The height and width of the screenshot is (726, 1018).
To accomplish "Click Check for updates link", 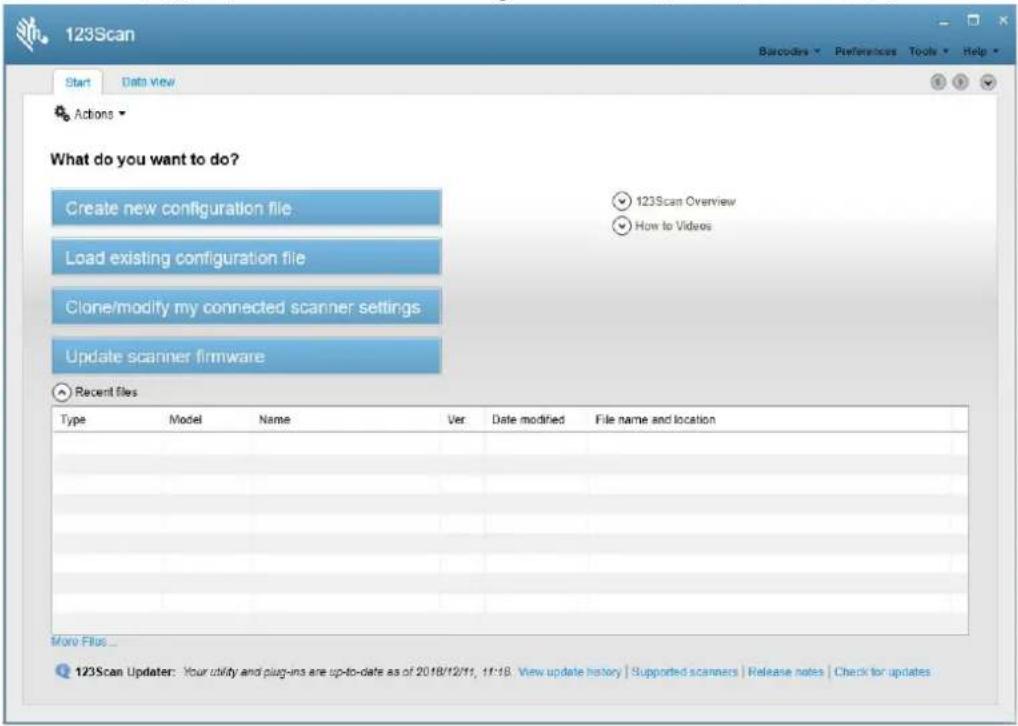I will click(882, 672).
